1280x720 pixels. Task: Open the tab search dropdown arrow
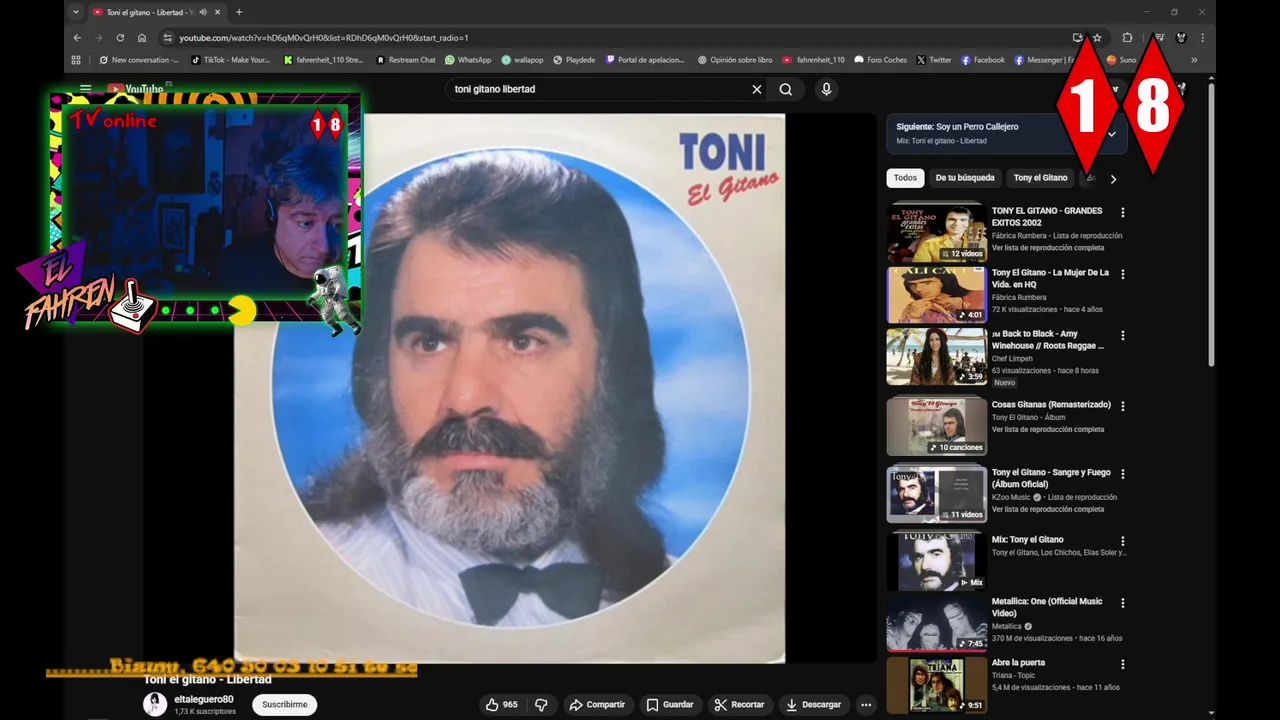(x=75, y=12)
